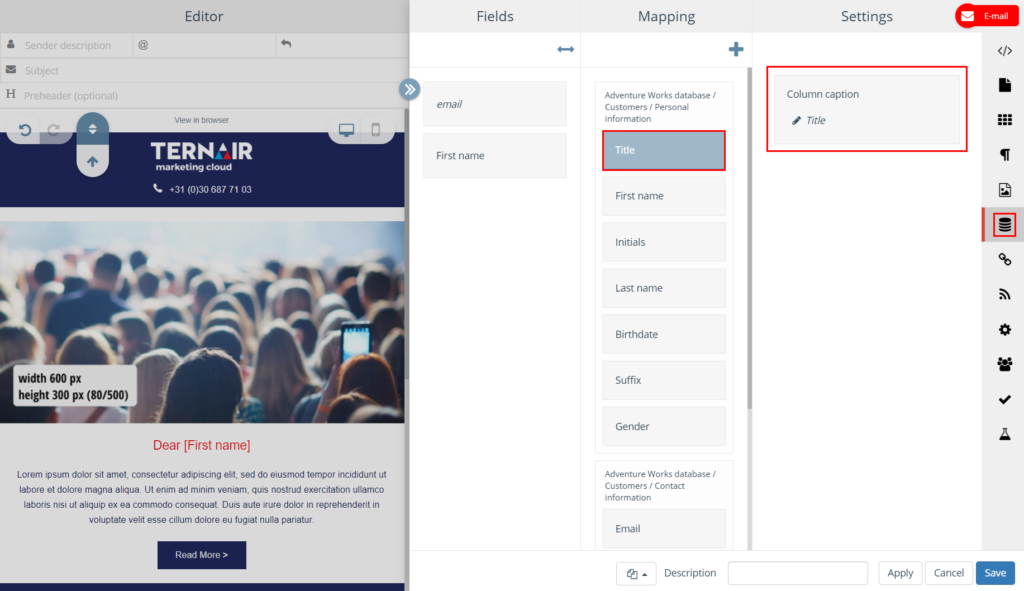Open the document page icon in sidebar
Viewport: 1024px width, 591px height.
(x=1004, y=86)
